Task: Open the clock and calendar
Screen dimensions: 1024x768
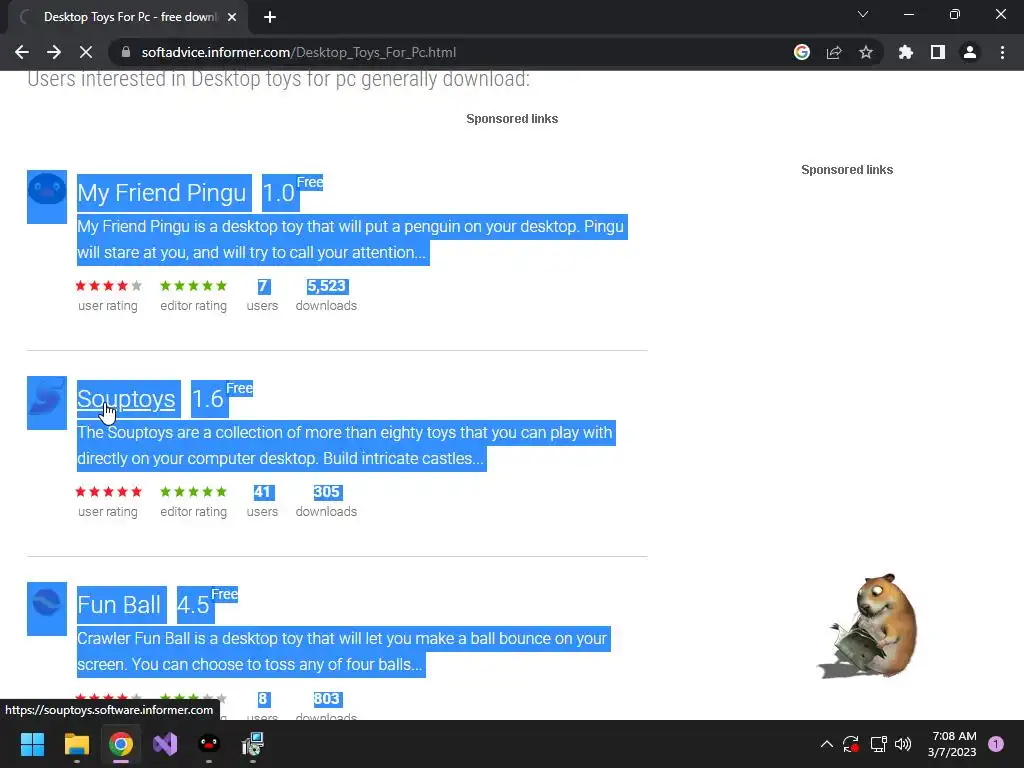Action: [x=953, y=744]
